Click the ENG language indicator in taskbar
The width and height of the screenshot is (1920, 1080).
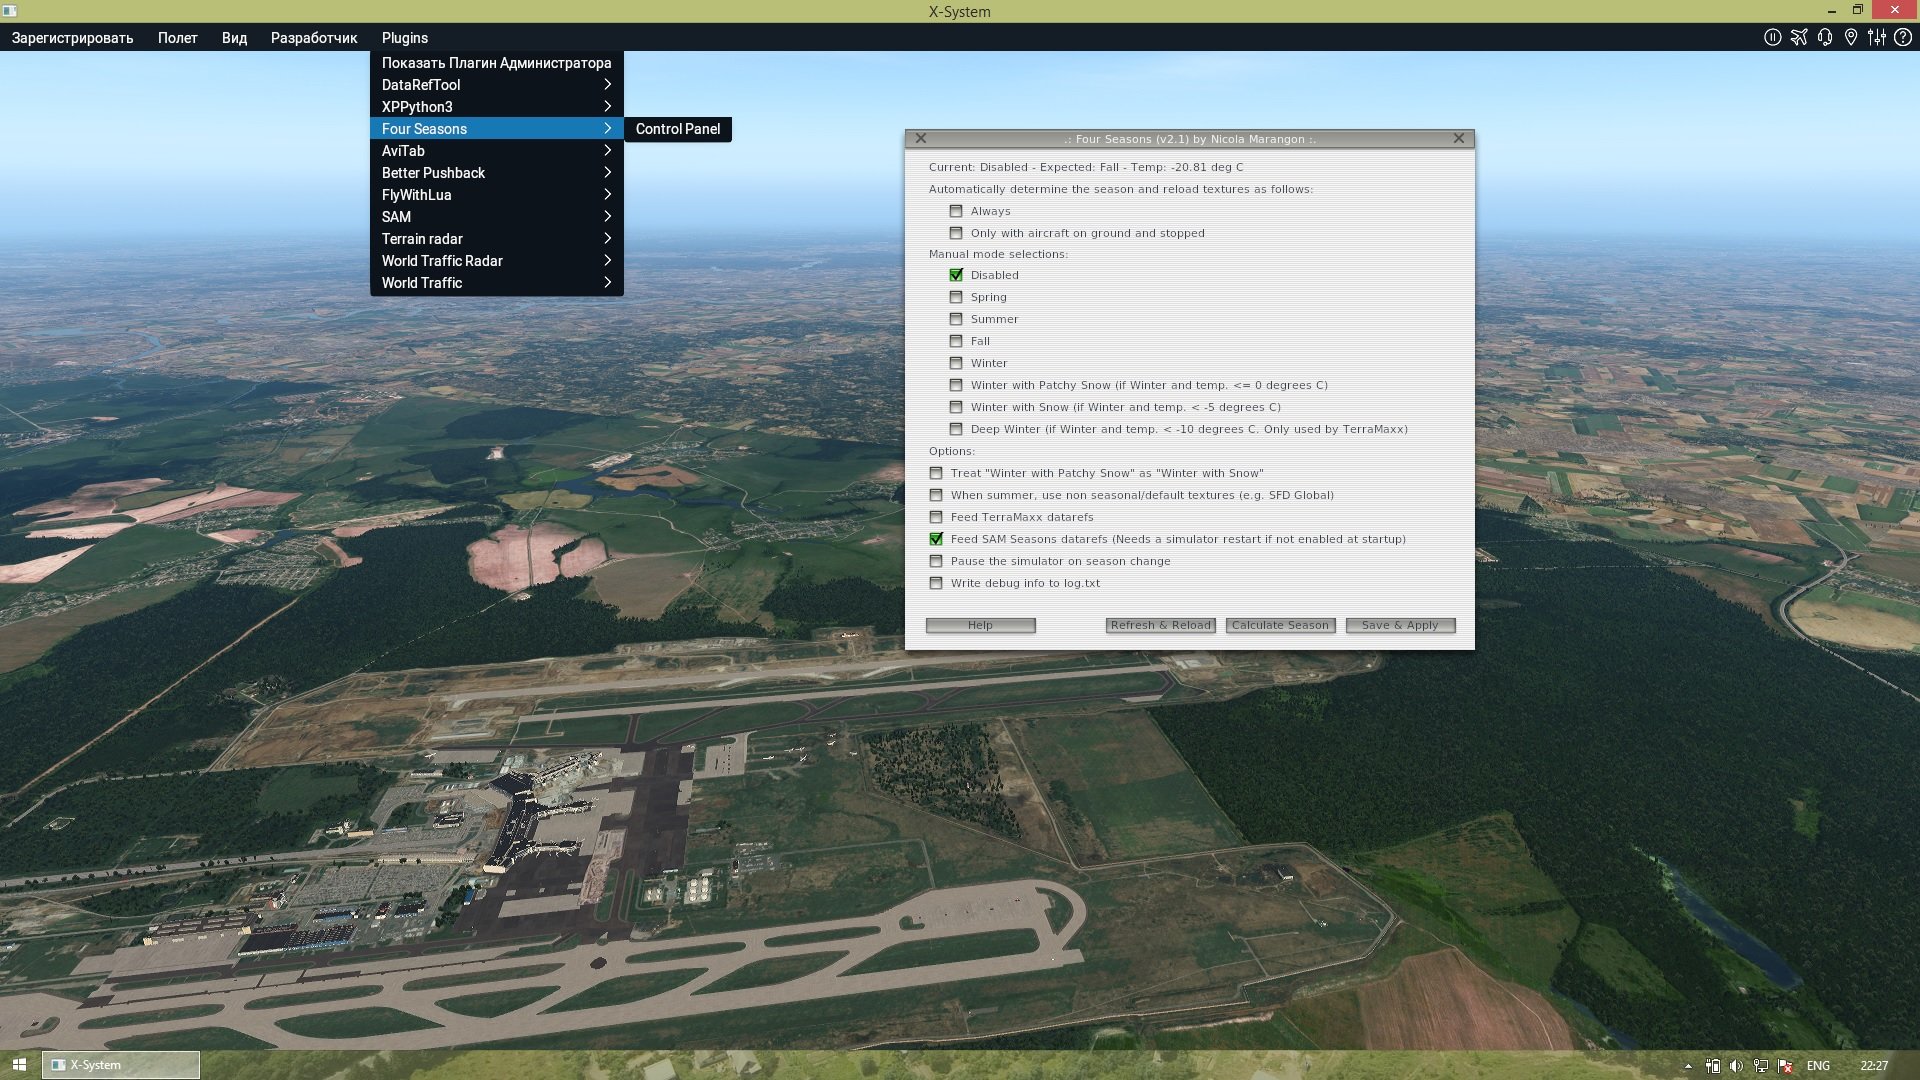1818,1066
